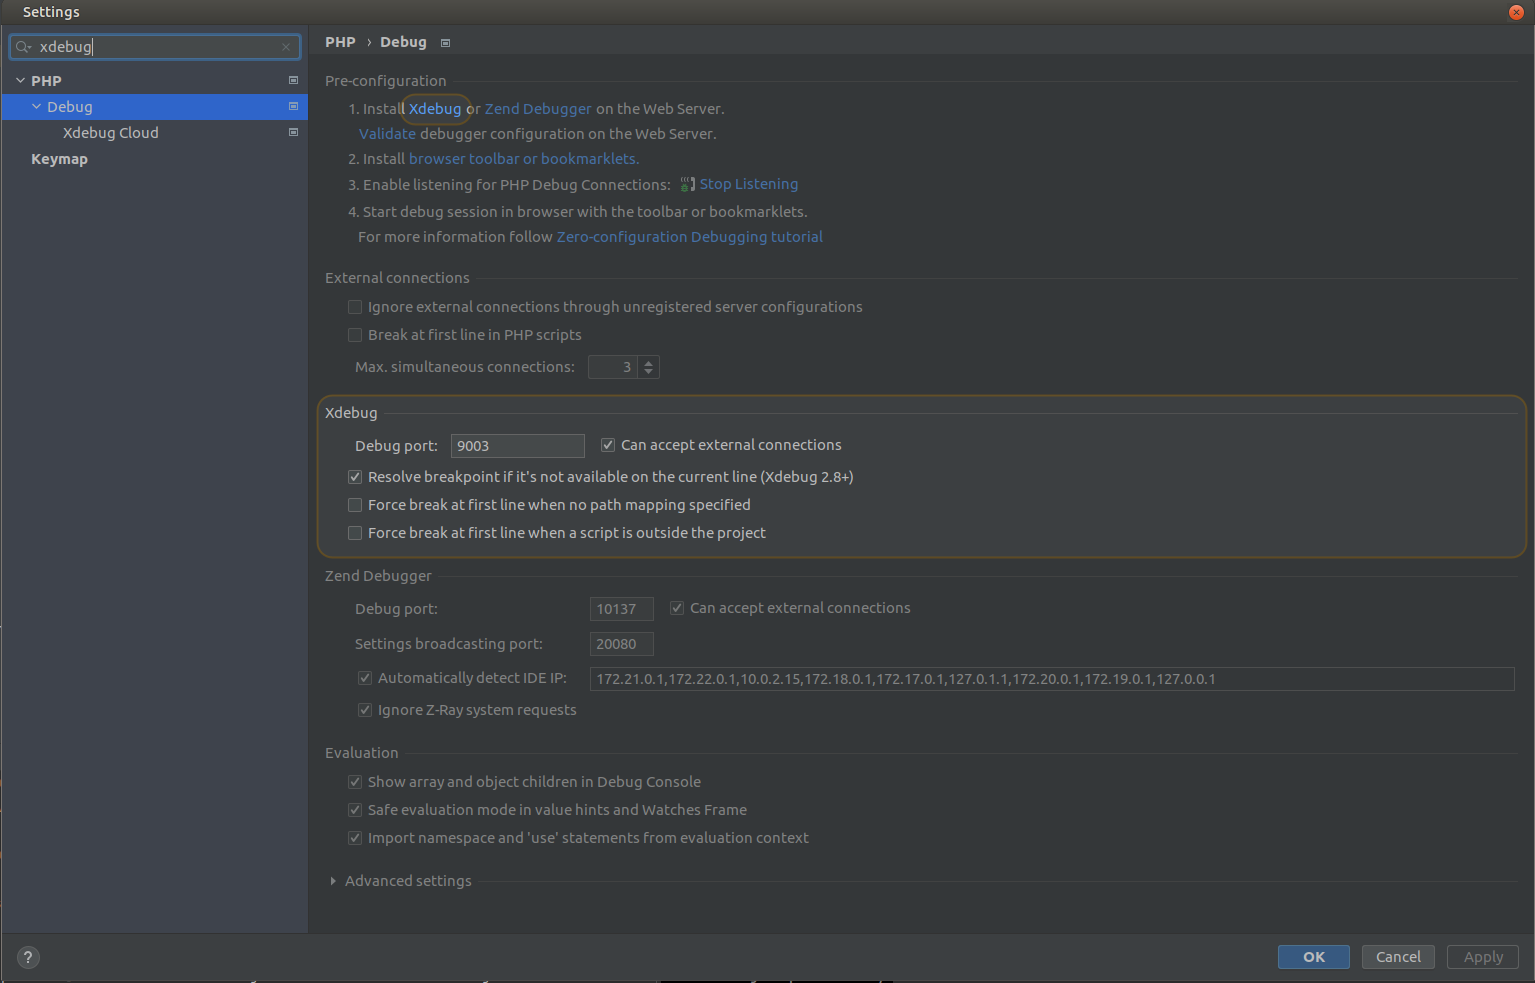Toggle Resolve breakpoint if not available checkbox
The height and width of the screenshot is (983, 1535).
point(355,477)
